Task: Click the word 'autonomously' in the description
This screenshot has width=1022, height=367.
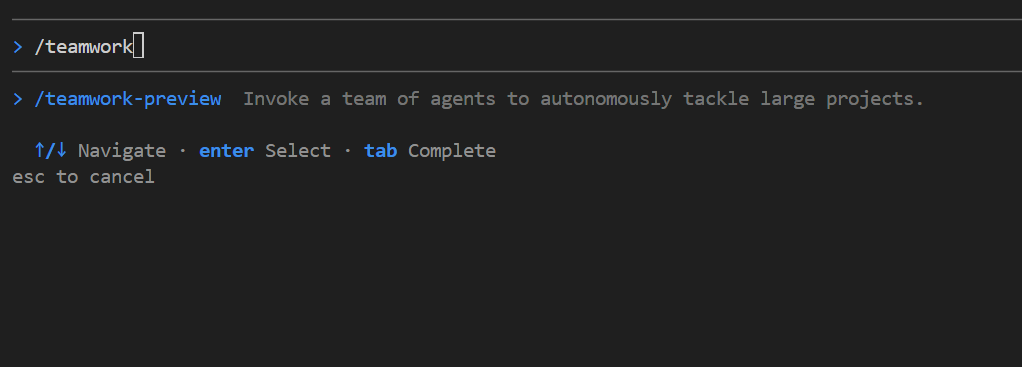Action: [x=606, y=99]
